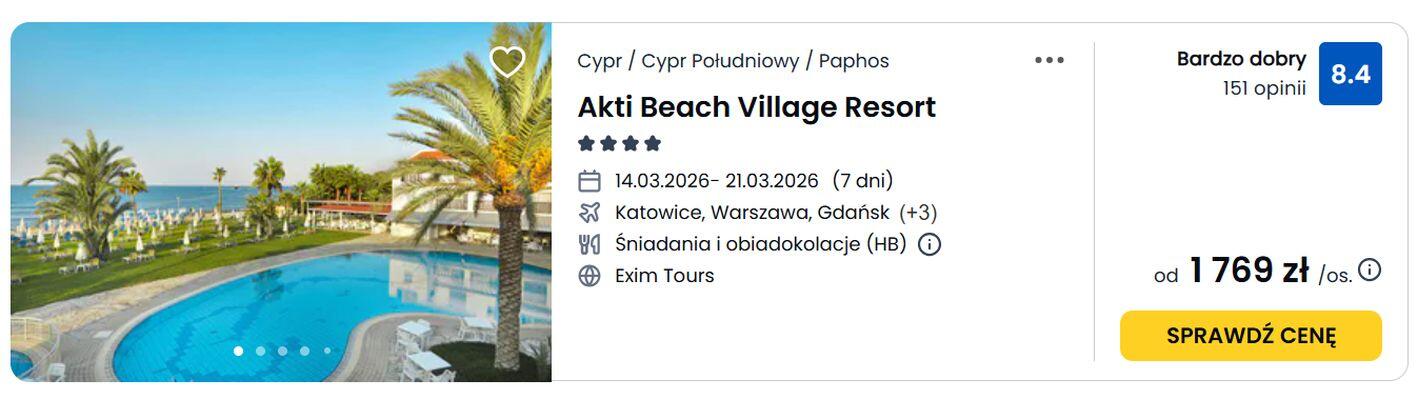Jump to the third carousel photo dot
Viewport: 1418px width, 400px height.
click(282, 351)
